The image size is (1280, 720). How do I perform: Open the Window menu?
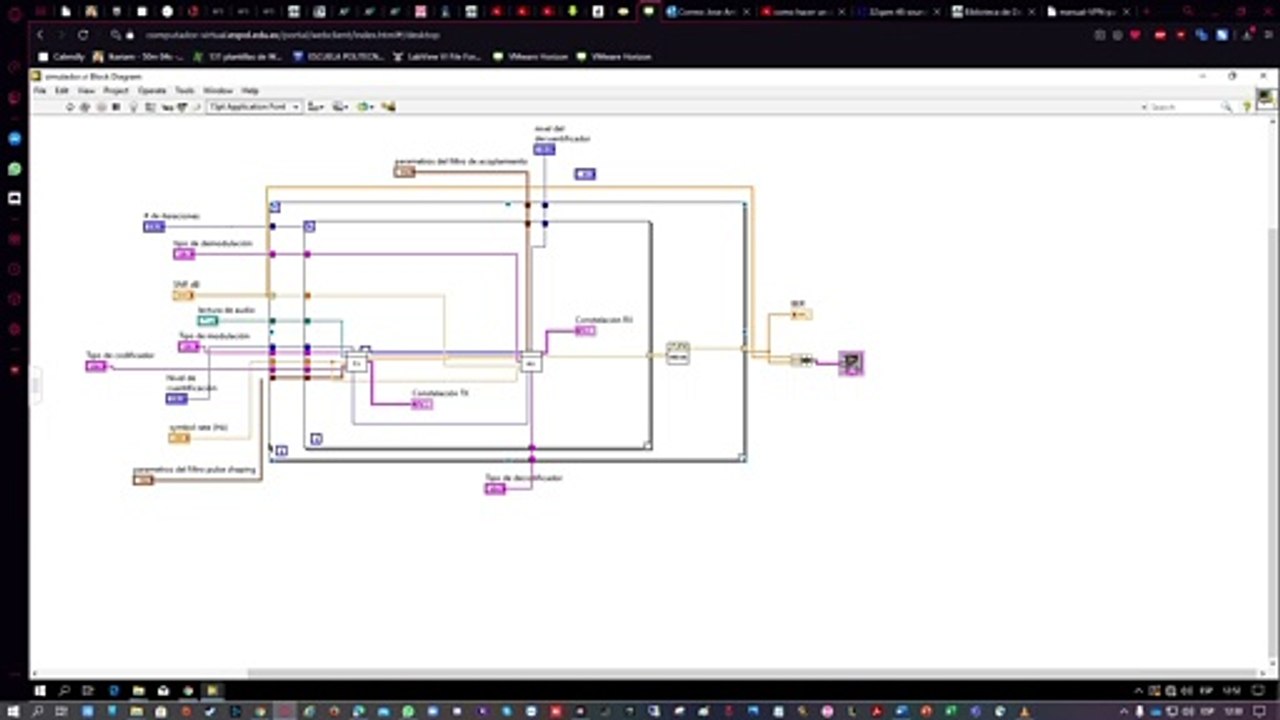pos(218,91)
